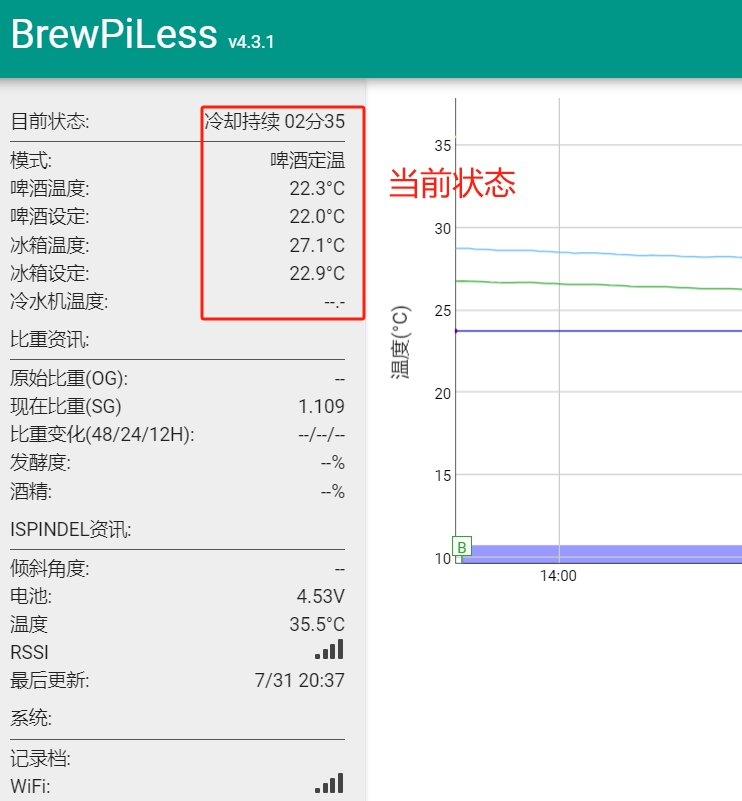
Task: Click the RSSI signal strength icon
Action: [x=329, y=650]
